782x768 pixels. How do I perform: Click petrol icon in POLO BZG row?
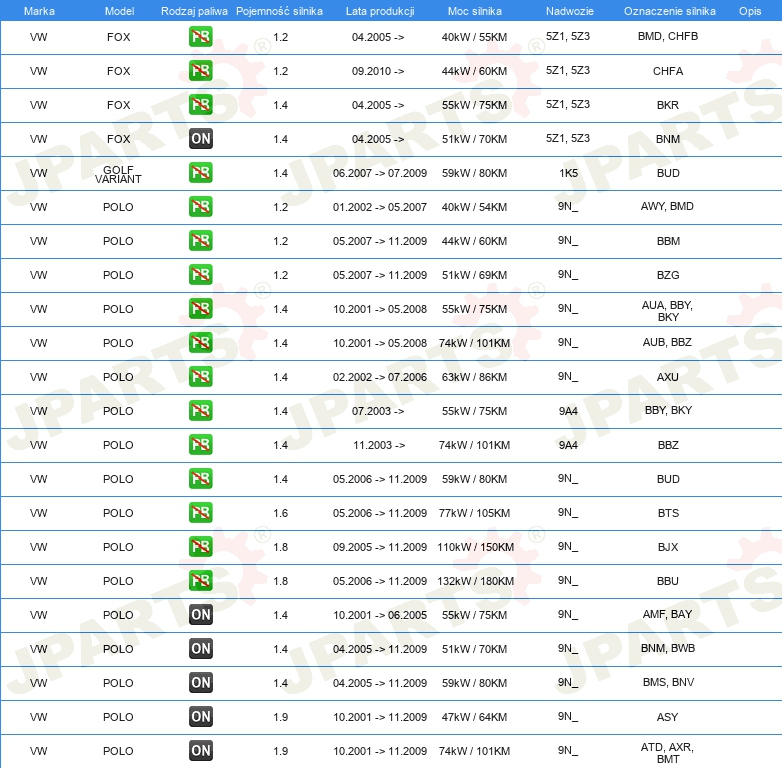[x=200, y=274]
